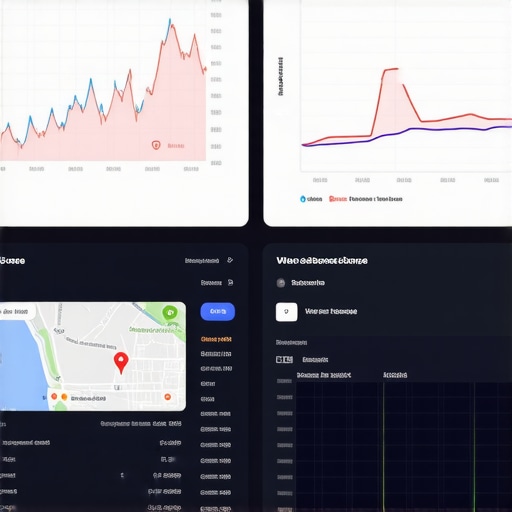This screenshot has width=512, height=512.
Task: Click the green circular marker on the map
Action: [170, 313]
